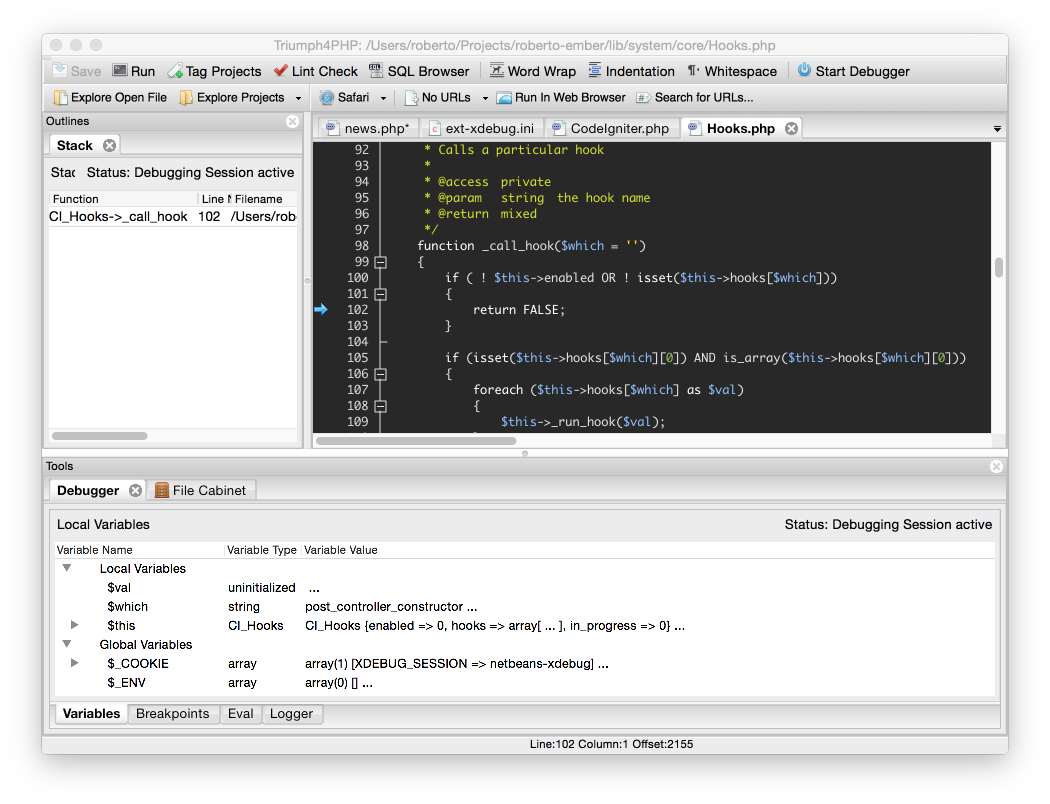Click the editor horizontal scrollbar thumb
Viewport: 1050px width, 804px height.
click(x=416, y=441)
